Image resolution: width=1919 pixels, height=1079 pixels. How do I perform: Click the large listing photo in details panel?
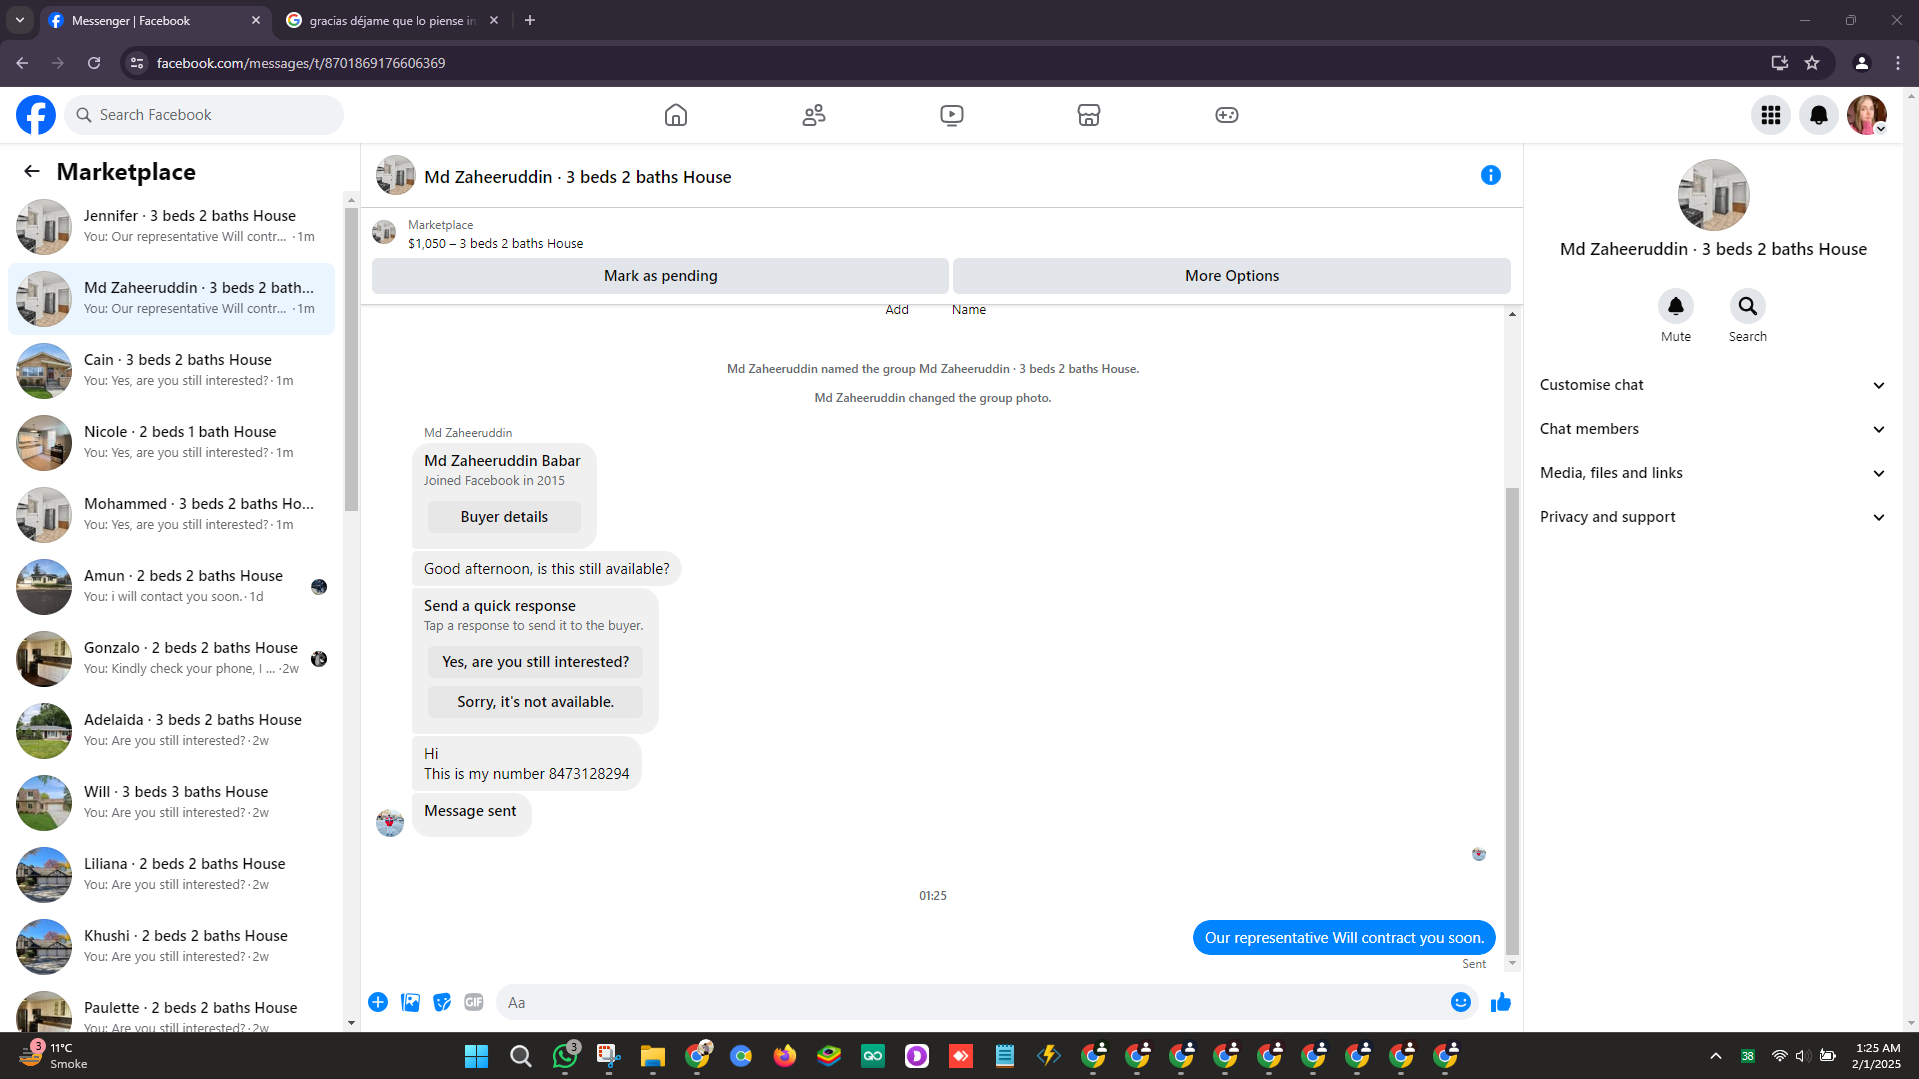(x=1713, y=195)
